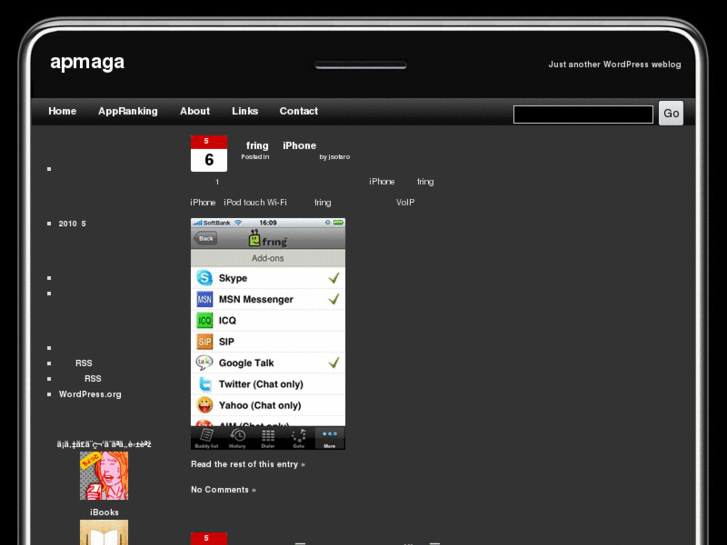Click the fring screenshot image
Image resolution: width=727 pixels, height=545 pixels.
[x=268, y=334]
